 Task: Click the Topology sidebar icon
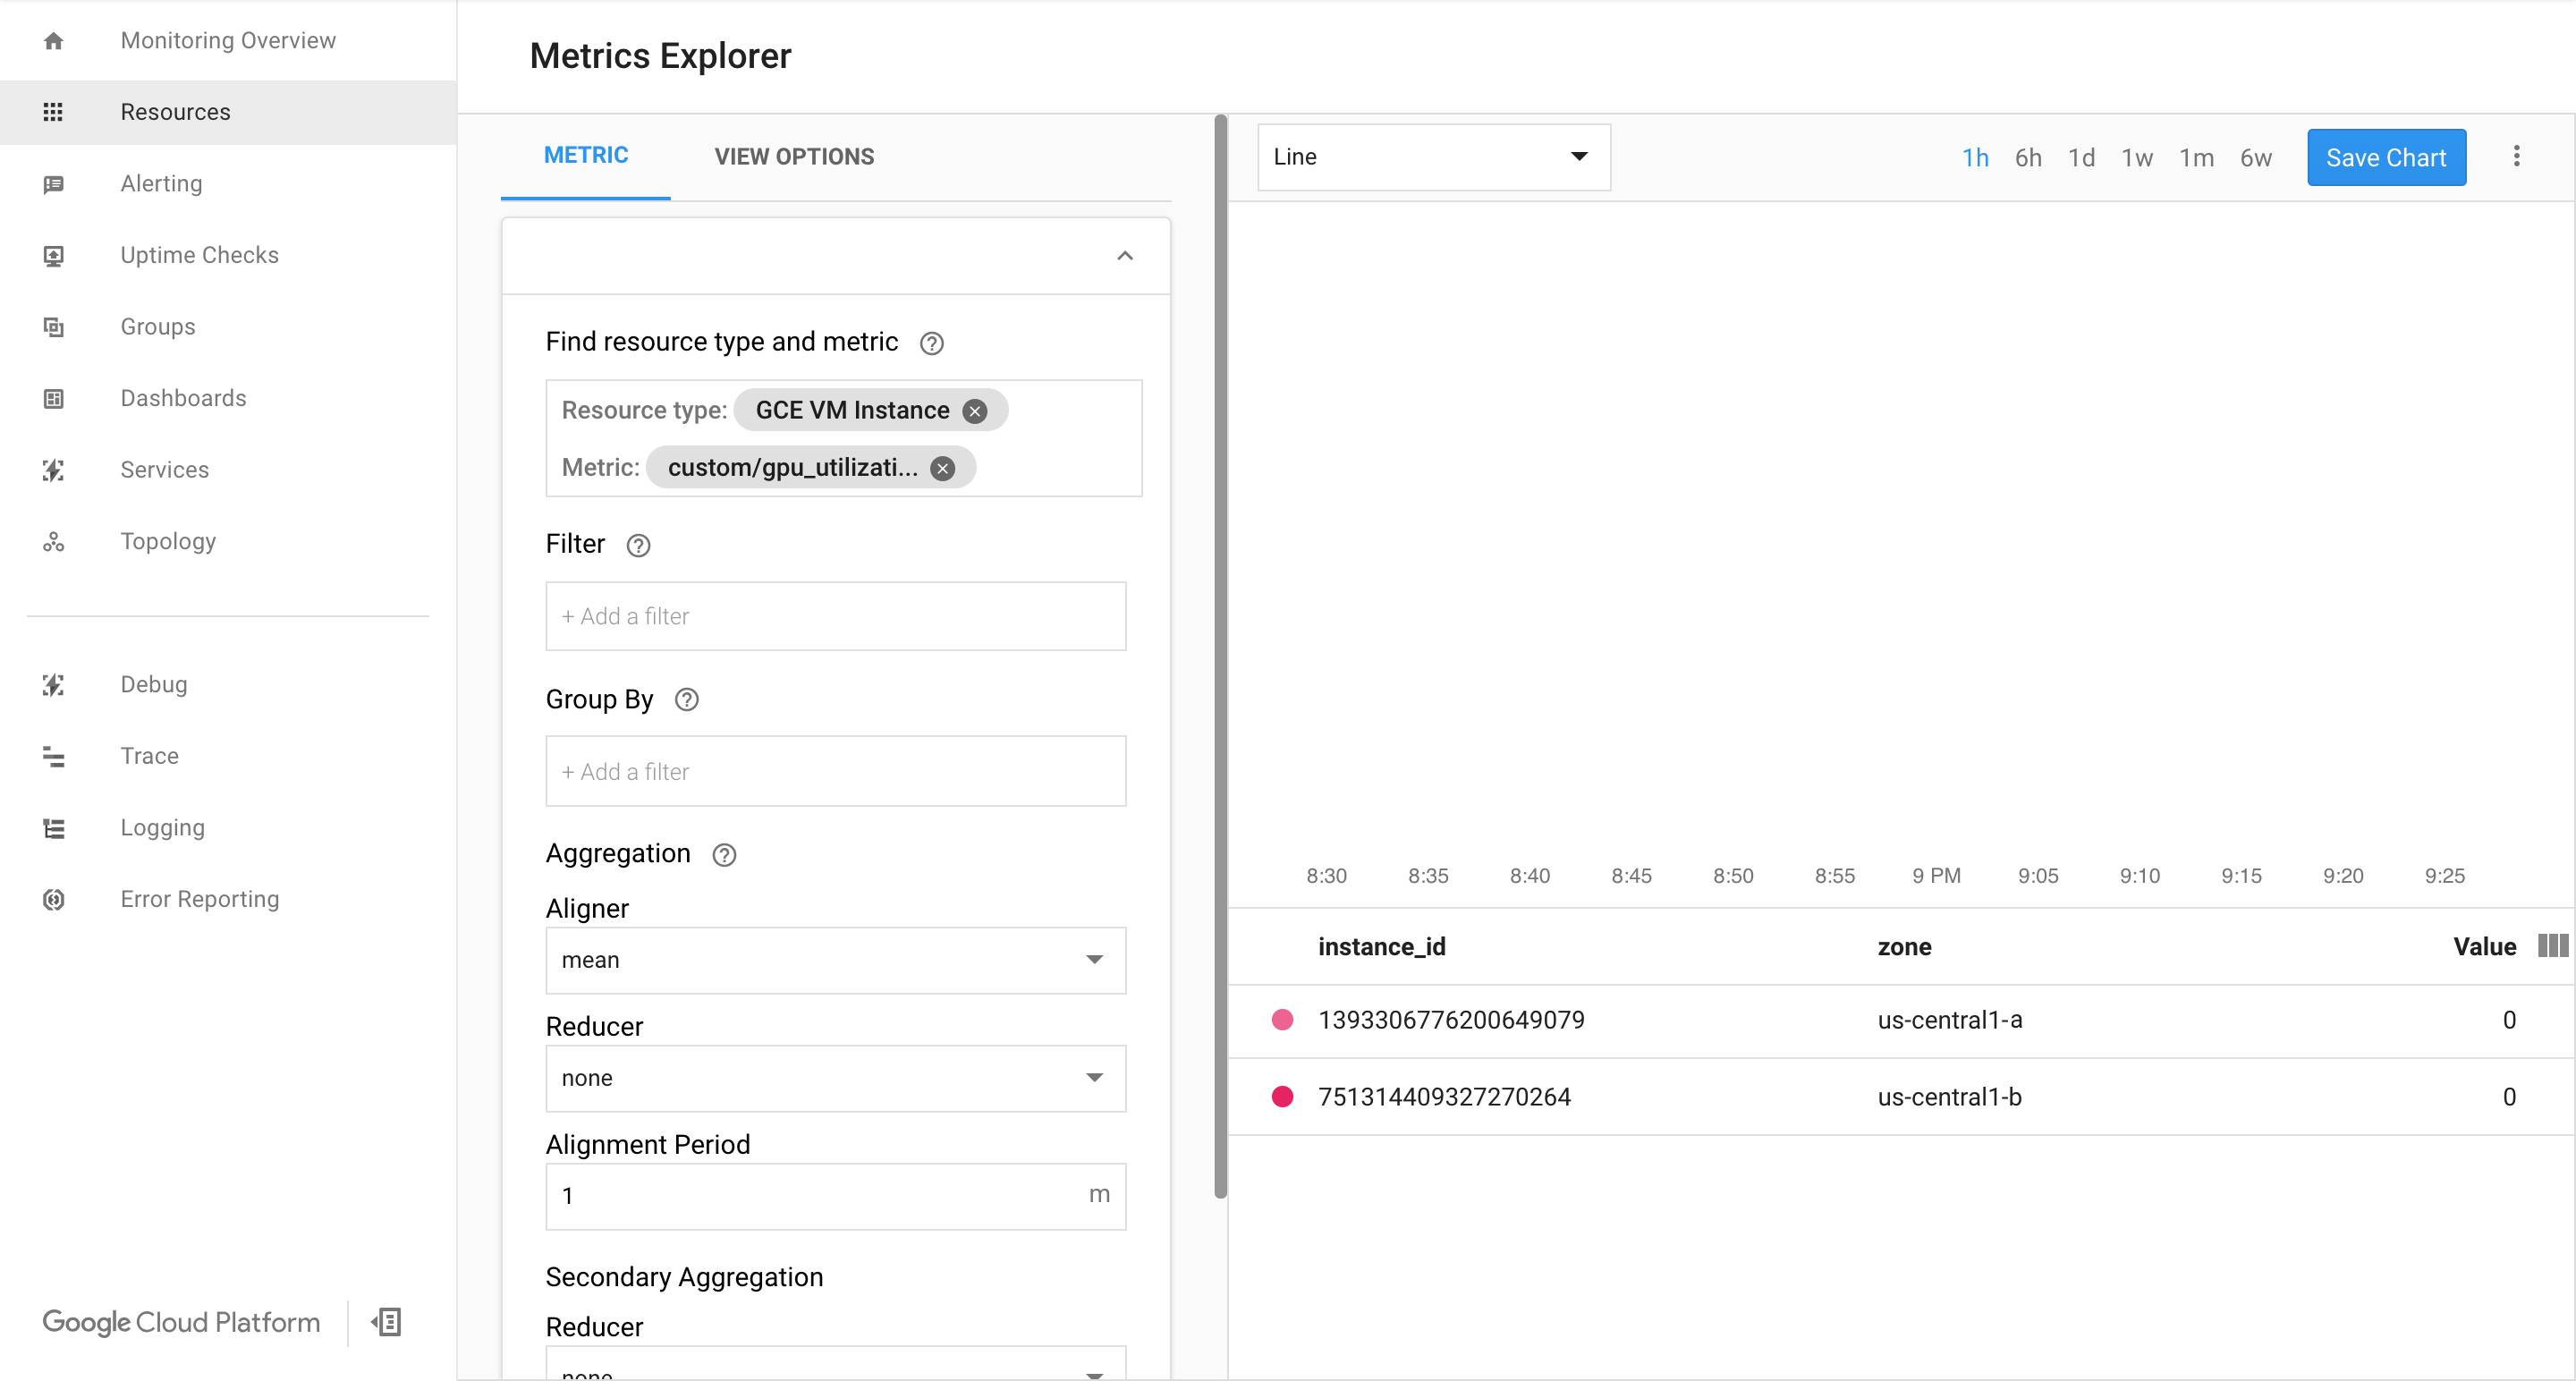click(53, 540)
